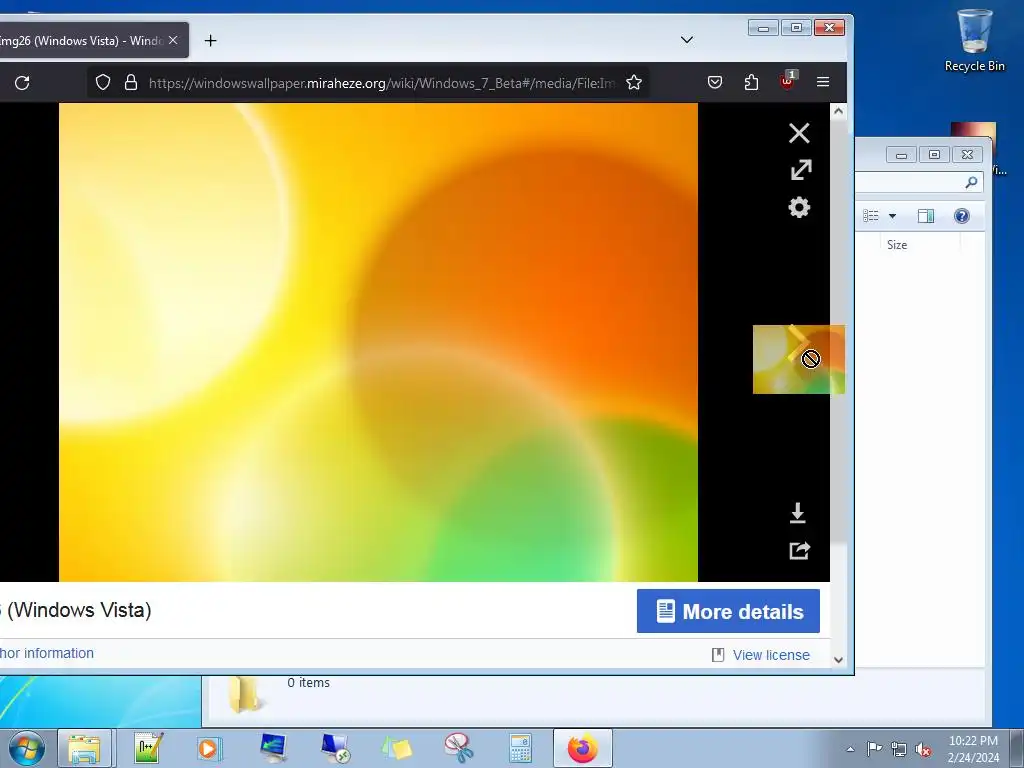The height and width of the screenshot is (768, 1024).
Task: Open the Recycle Bin desktop icon
Action: pos(974,40)
